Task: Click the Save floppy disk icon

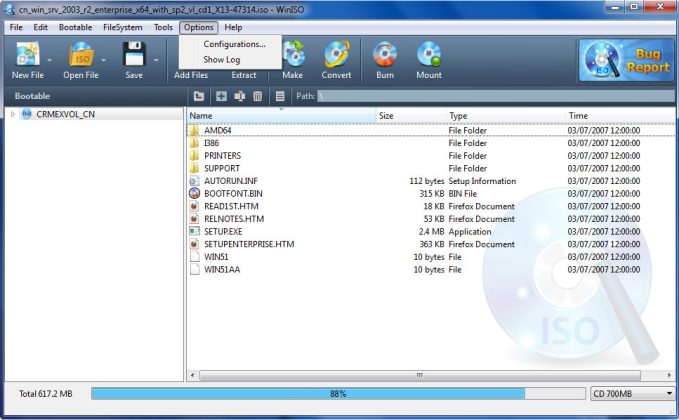Action: [134, 54]
